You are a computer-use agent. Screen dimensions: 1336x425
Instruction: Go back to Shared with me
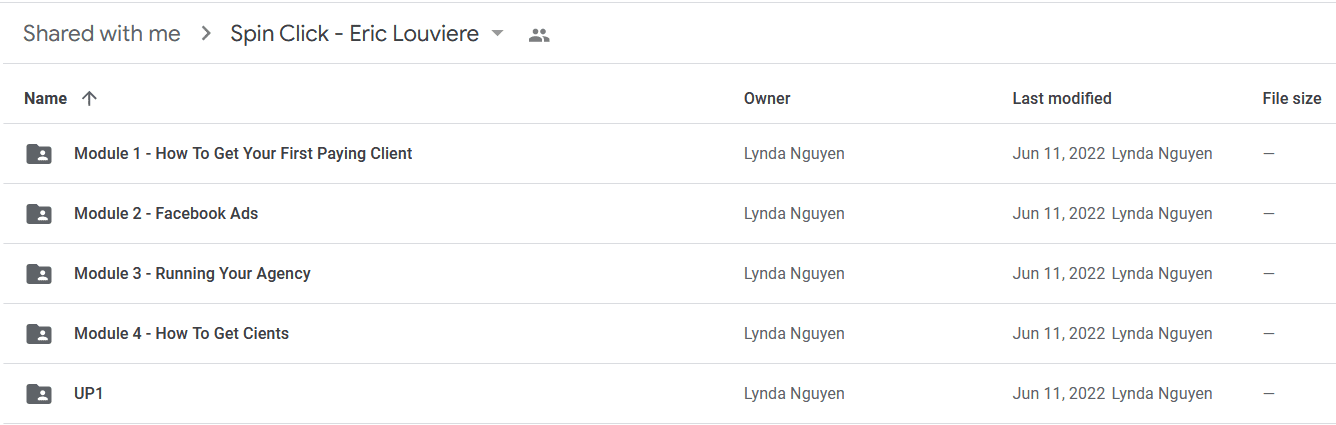pyautogui.click(x=102, y=34)
